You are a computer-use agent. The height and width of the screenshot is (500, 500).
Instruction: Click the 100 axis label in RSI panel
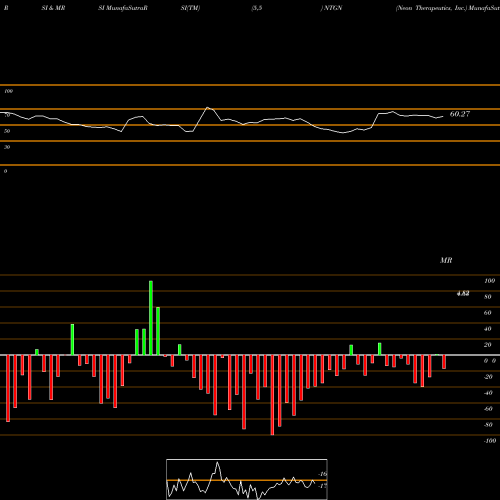point(9,91)
